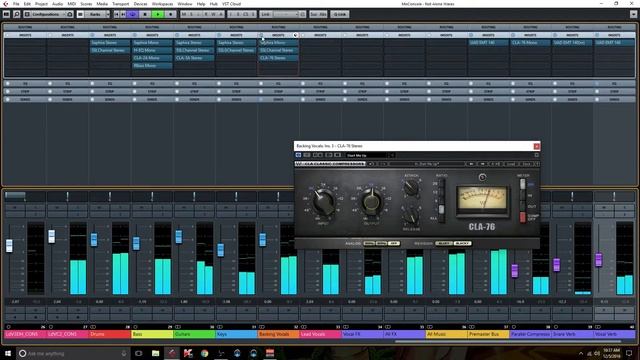Adjust the Drums channel volume fader
Viewport: 640px width, 360px height.
94,240
